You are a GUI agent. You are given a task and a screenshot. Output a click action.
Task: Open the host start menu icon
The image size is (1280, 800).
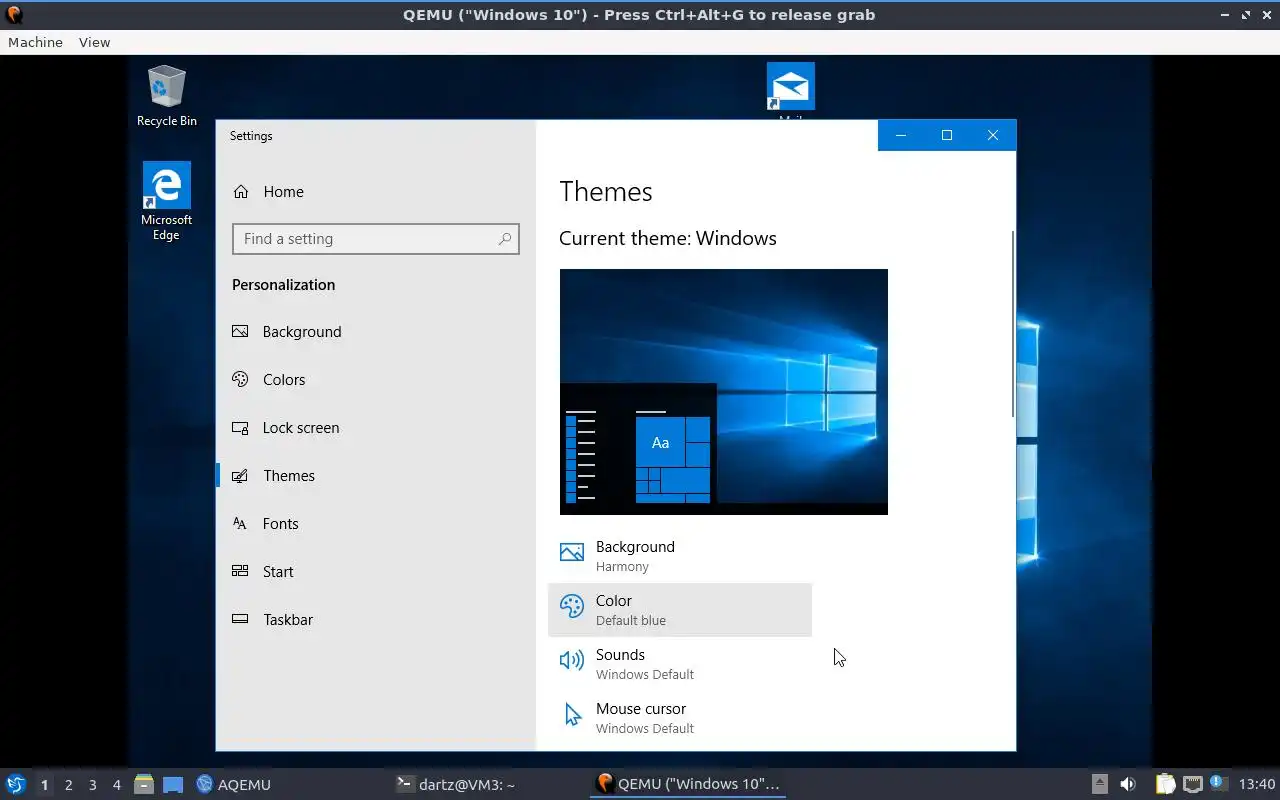click(15, 784)
